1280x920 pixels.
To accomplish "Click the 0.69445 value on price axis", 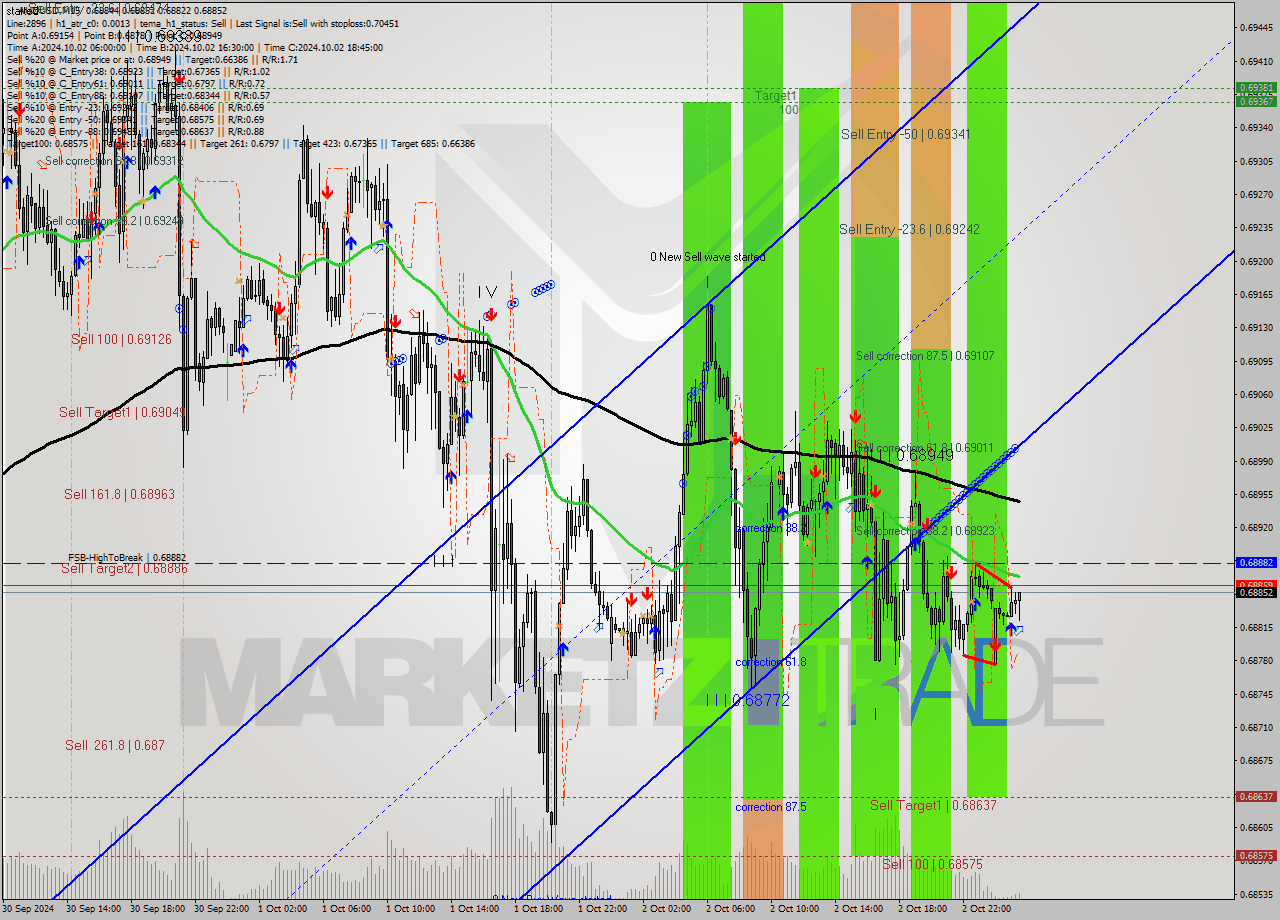I will (1256, 27).
